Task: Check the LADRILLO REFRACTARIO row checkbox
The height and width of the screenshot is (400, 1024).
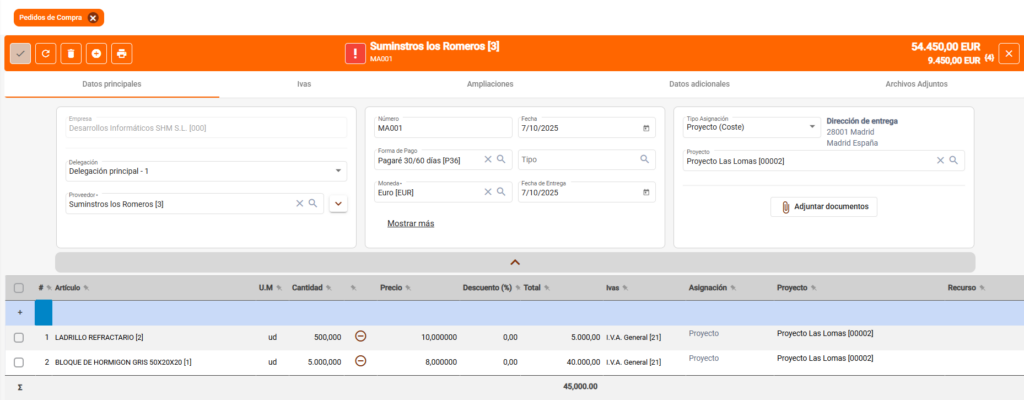Action: pos(19,337)
